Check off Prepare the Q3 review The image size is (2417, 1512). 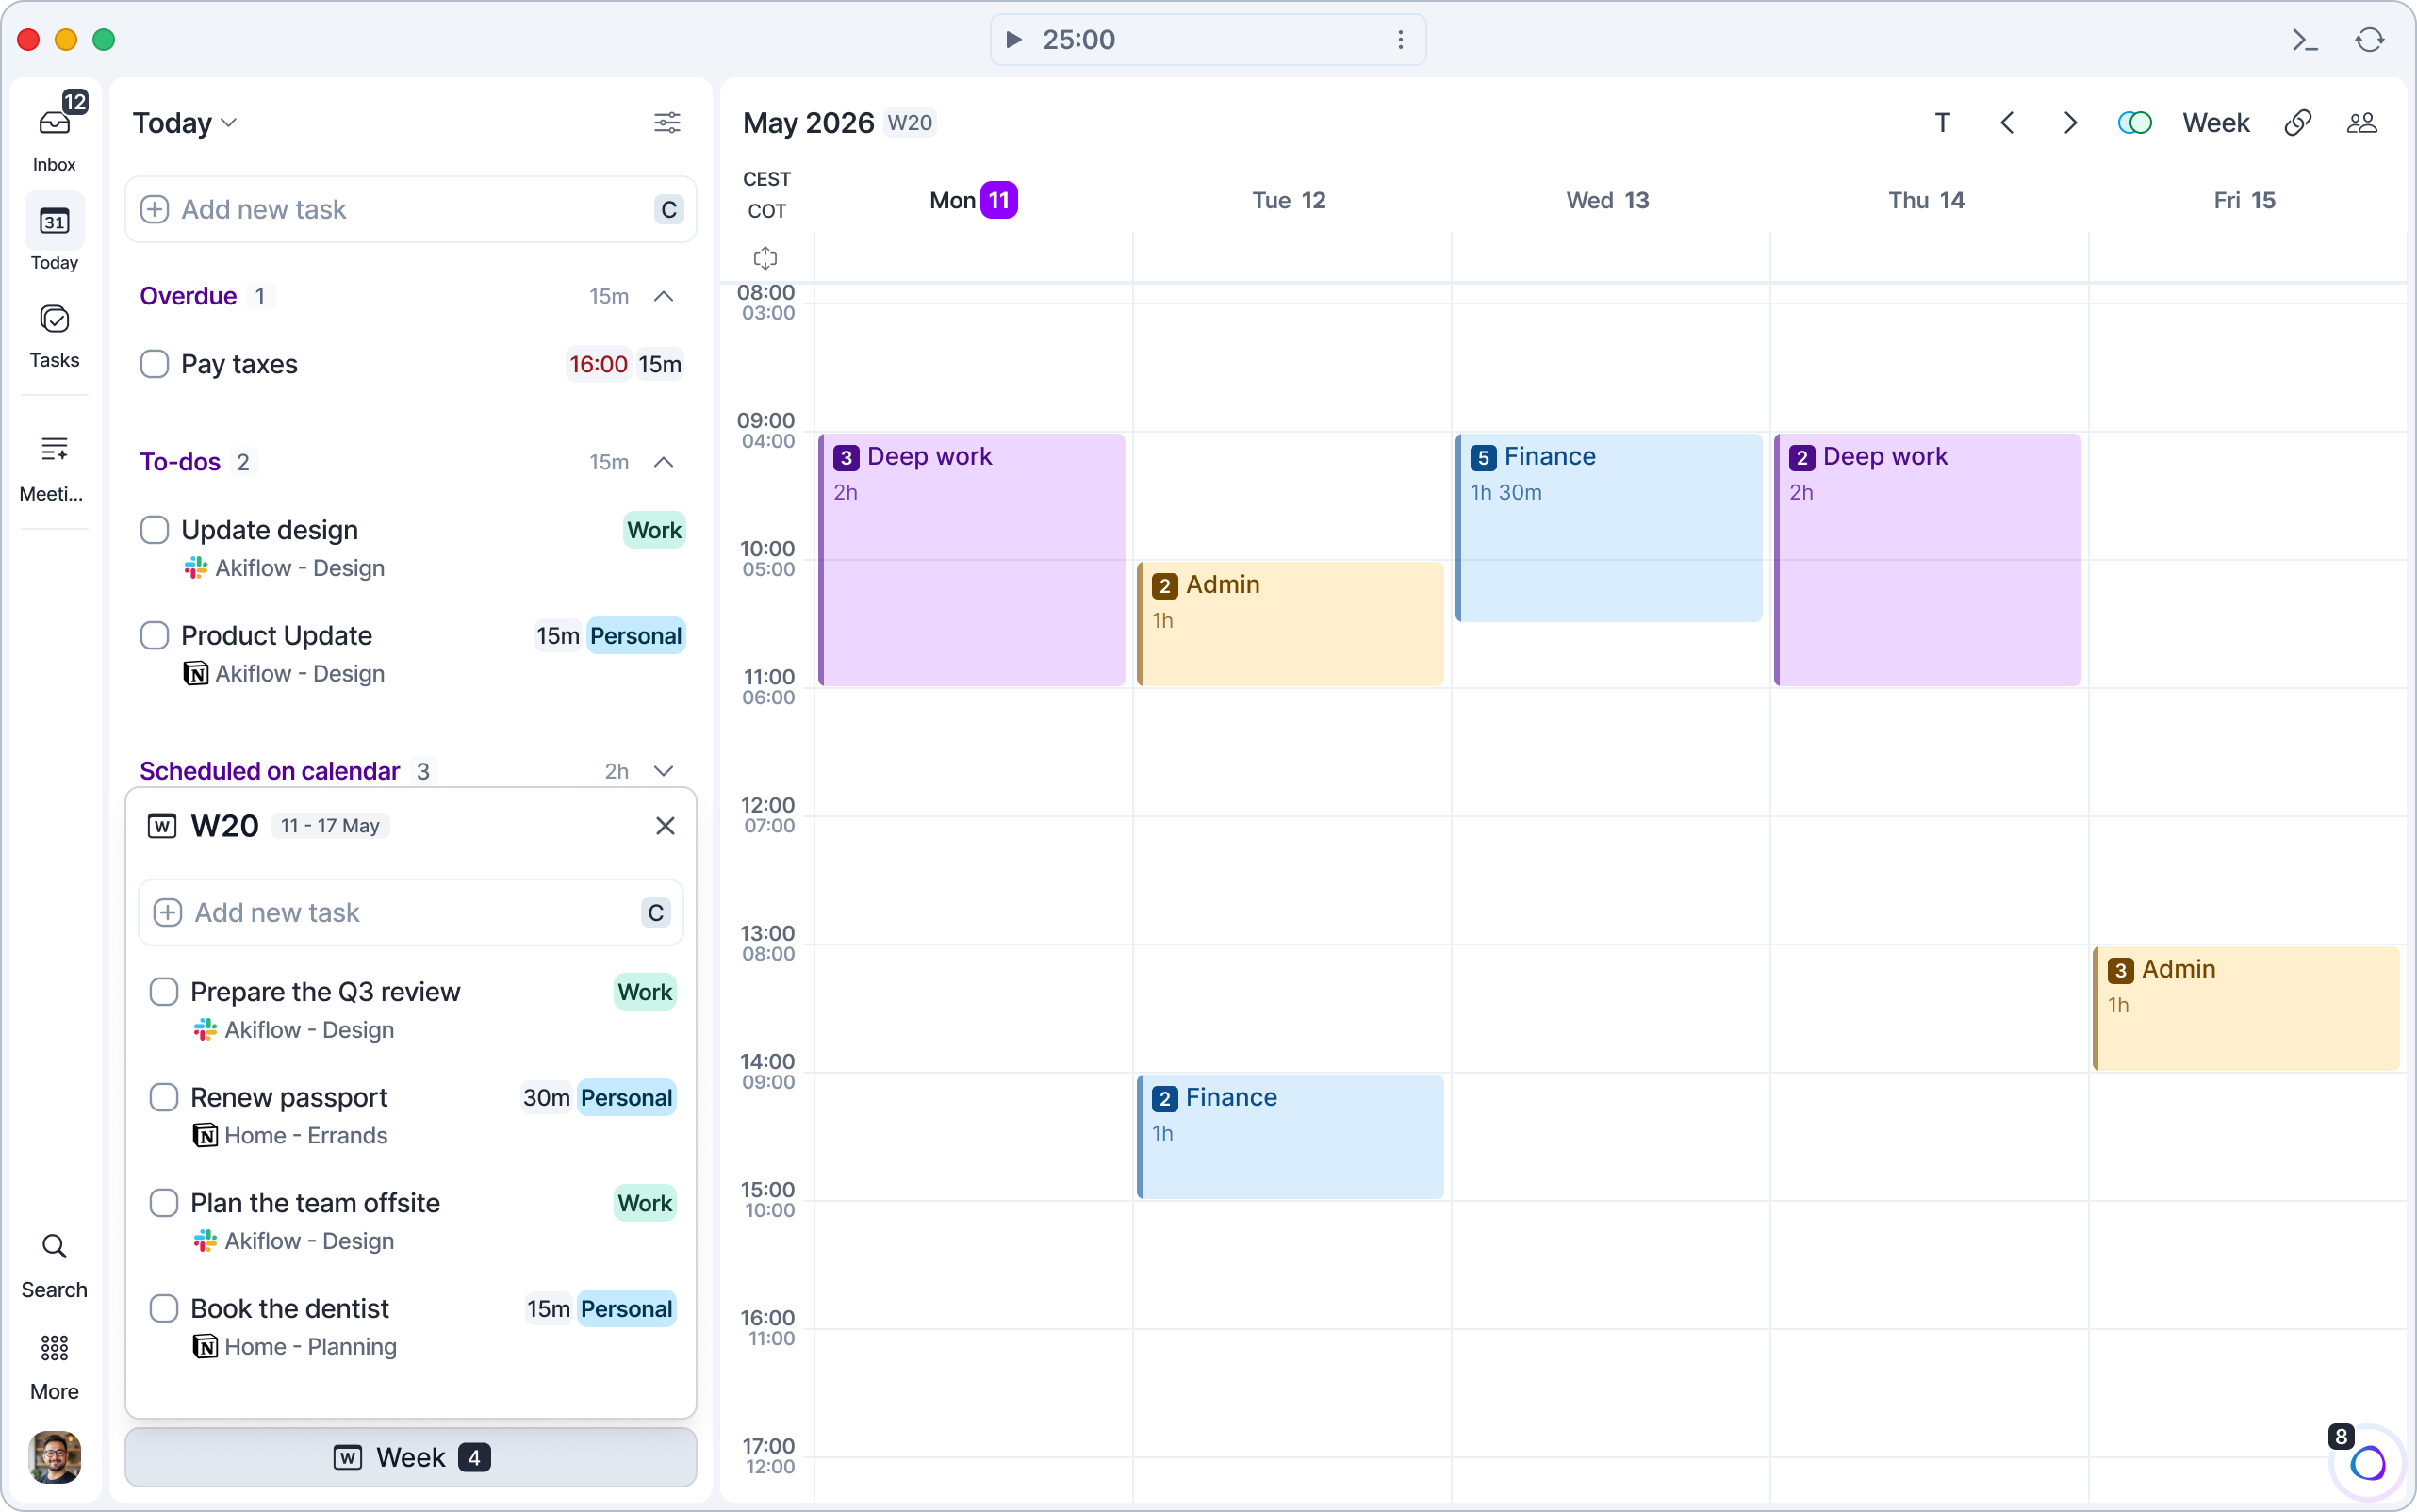click(x=164, y=992)
